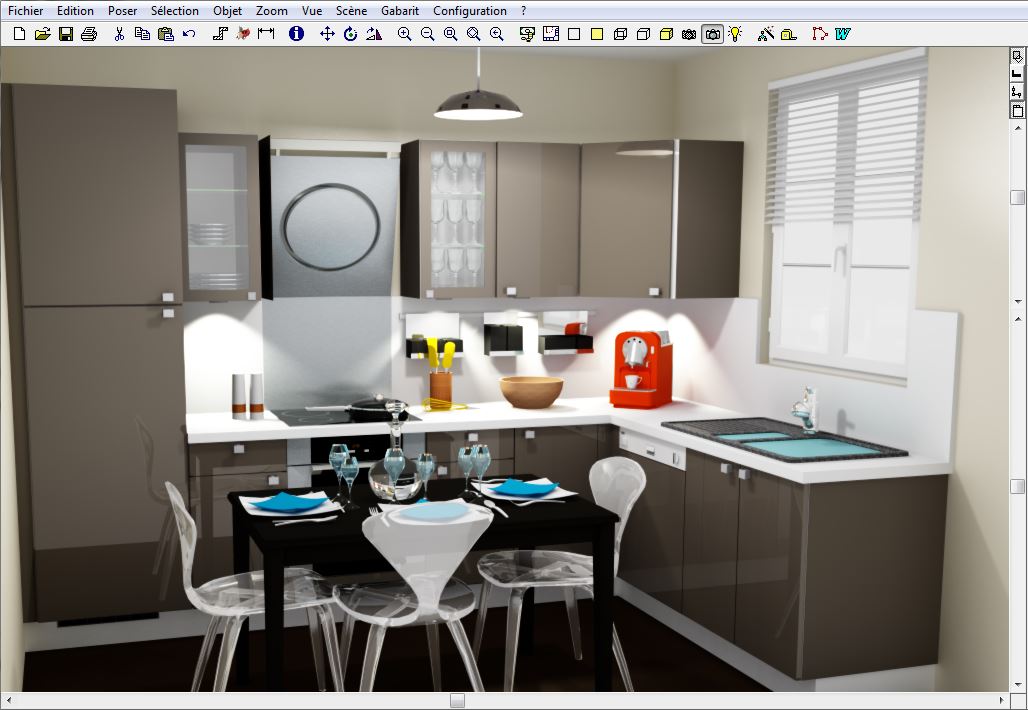This screenshot has width=1028, height=710.
Task: Click the Print icon in toolbar
Action: coord(89,34)
